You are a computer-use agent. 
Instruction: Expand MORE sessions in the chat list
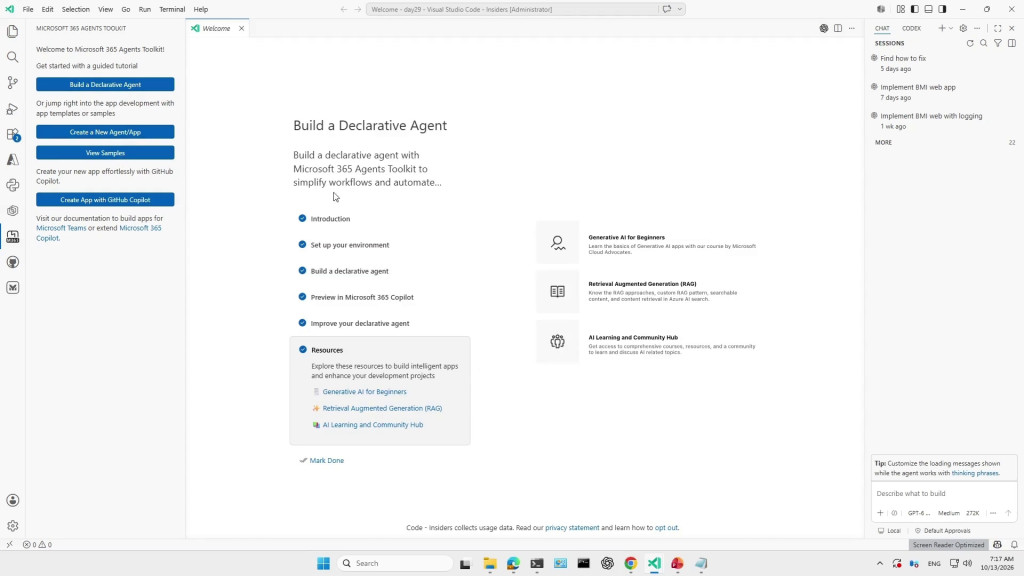click(884, 142)
